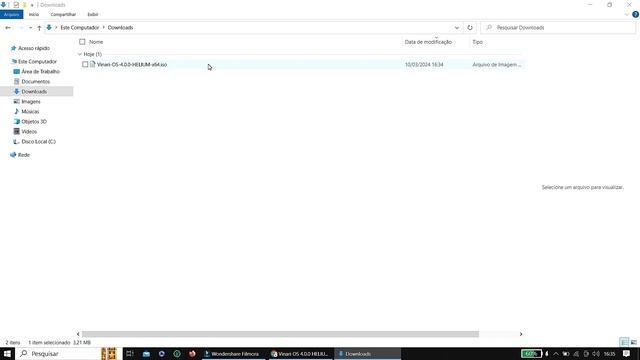Go up one folder level
This screenshot has width=640, height=360.
39,28
